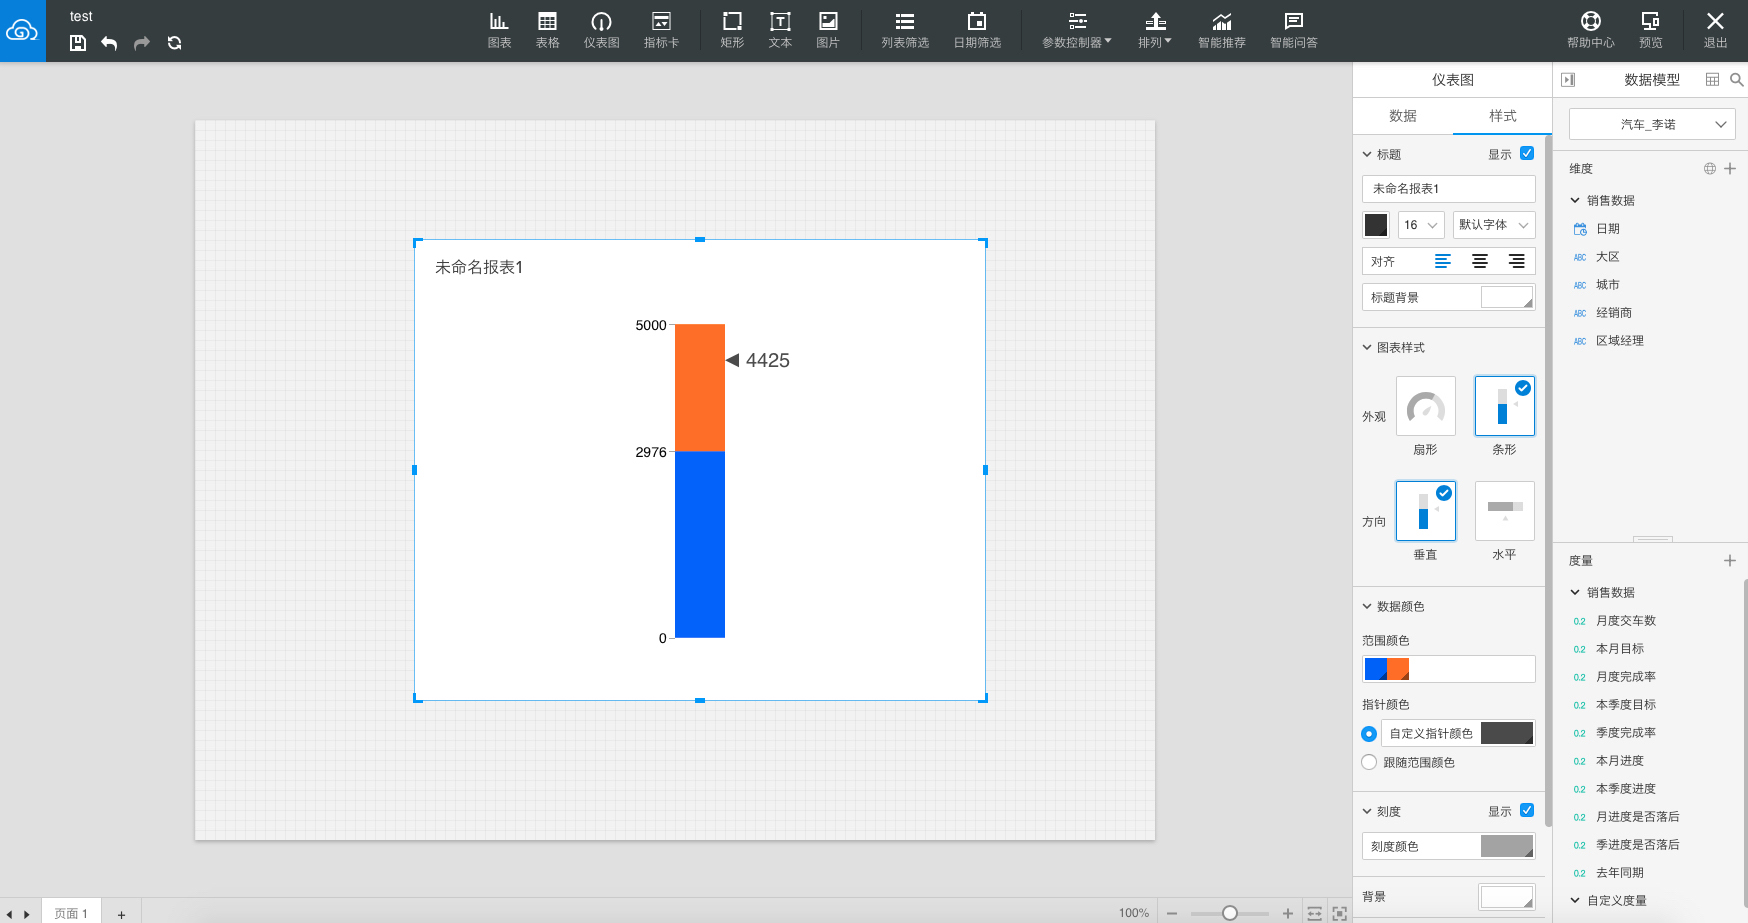This screenshot has width=1748, height=923.
Task: Align the title to center
Action: coord(1480,261)
